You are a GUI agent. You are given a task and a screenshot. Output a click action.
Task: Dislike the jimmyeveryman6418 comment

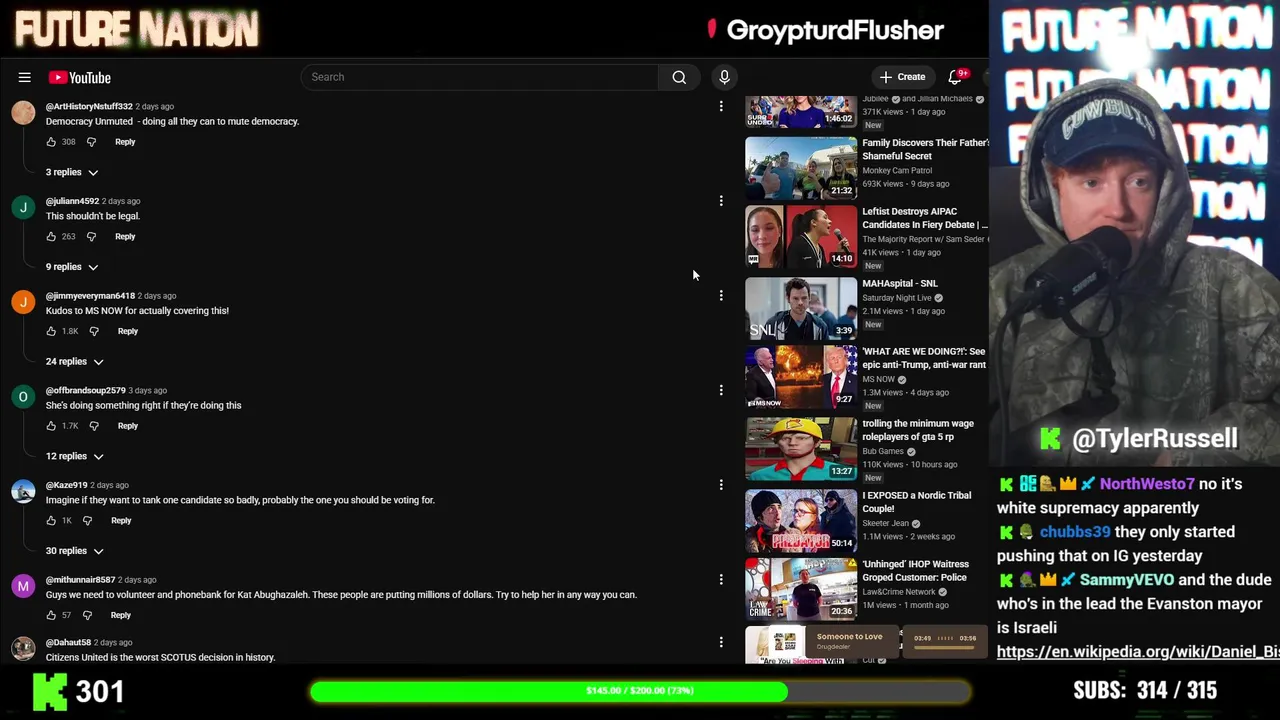pyautogui.click(x=94, y=331)
